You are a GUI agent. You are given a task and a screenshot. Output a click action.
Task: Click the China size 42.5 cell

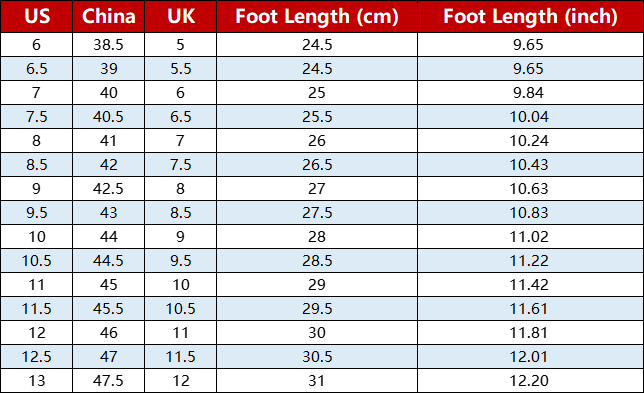108,189
